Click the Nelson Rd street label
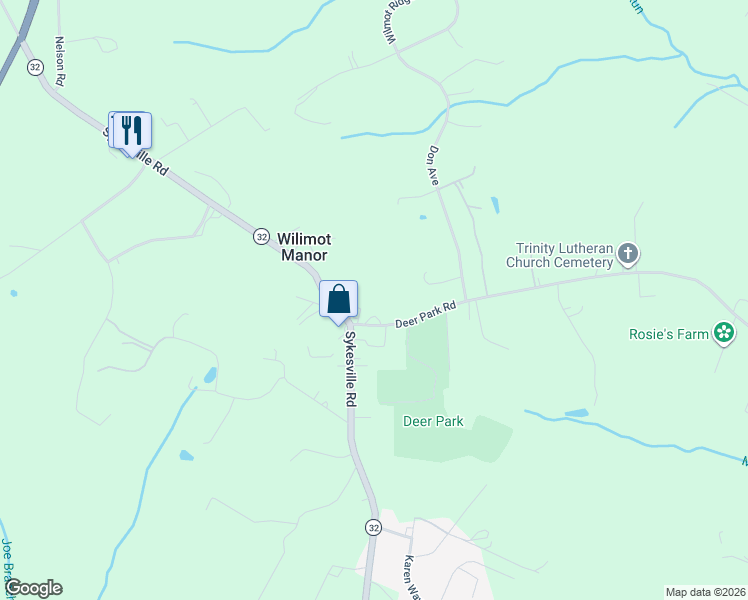 tap(60, 61)
